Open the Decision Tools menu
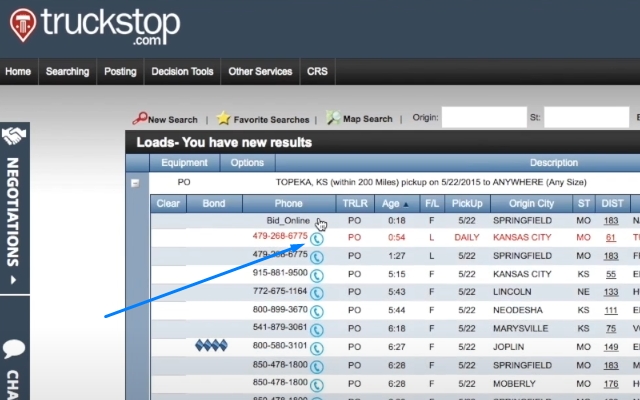The width and height of the screenshot is (640, 400). coord(182,71)
